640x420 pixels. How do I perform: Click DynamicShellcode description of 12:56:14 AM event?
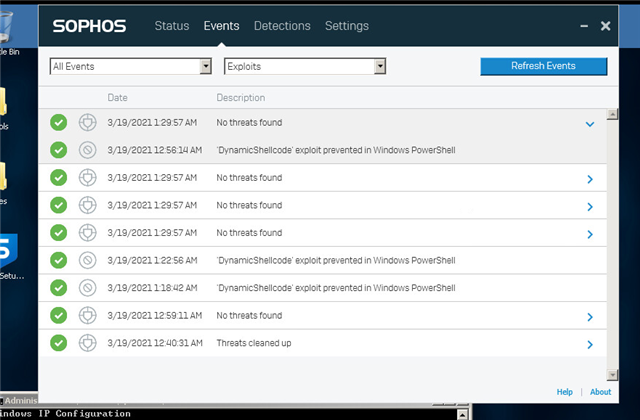(x=336, y=150)
